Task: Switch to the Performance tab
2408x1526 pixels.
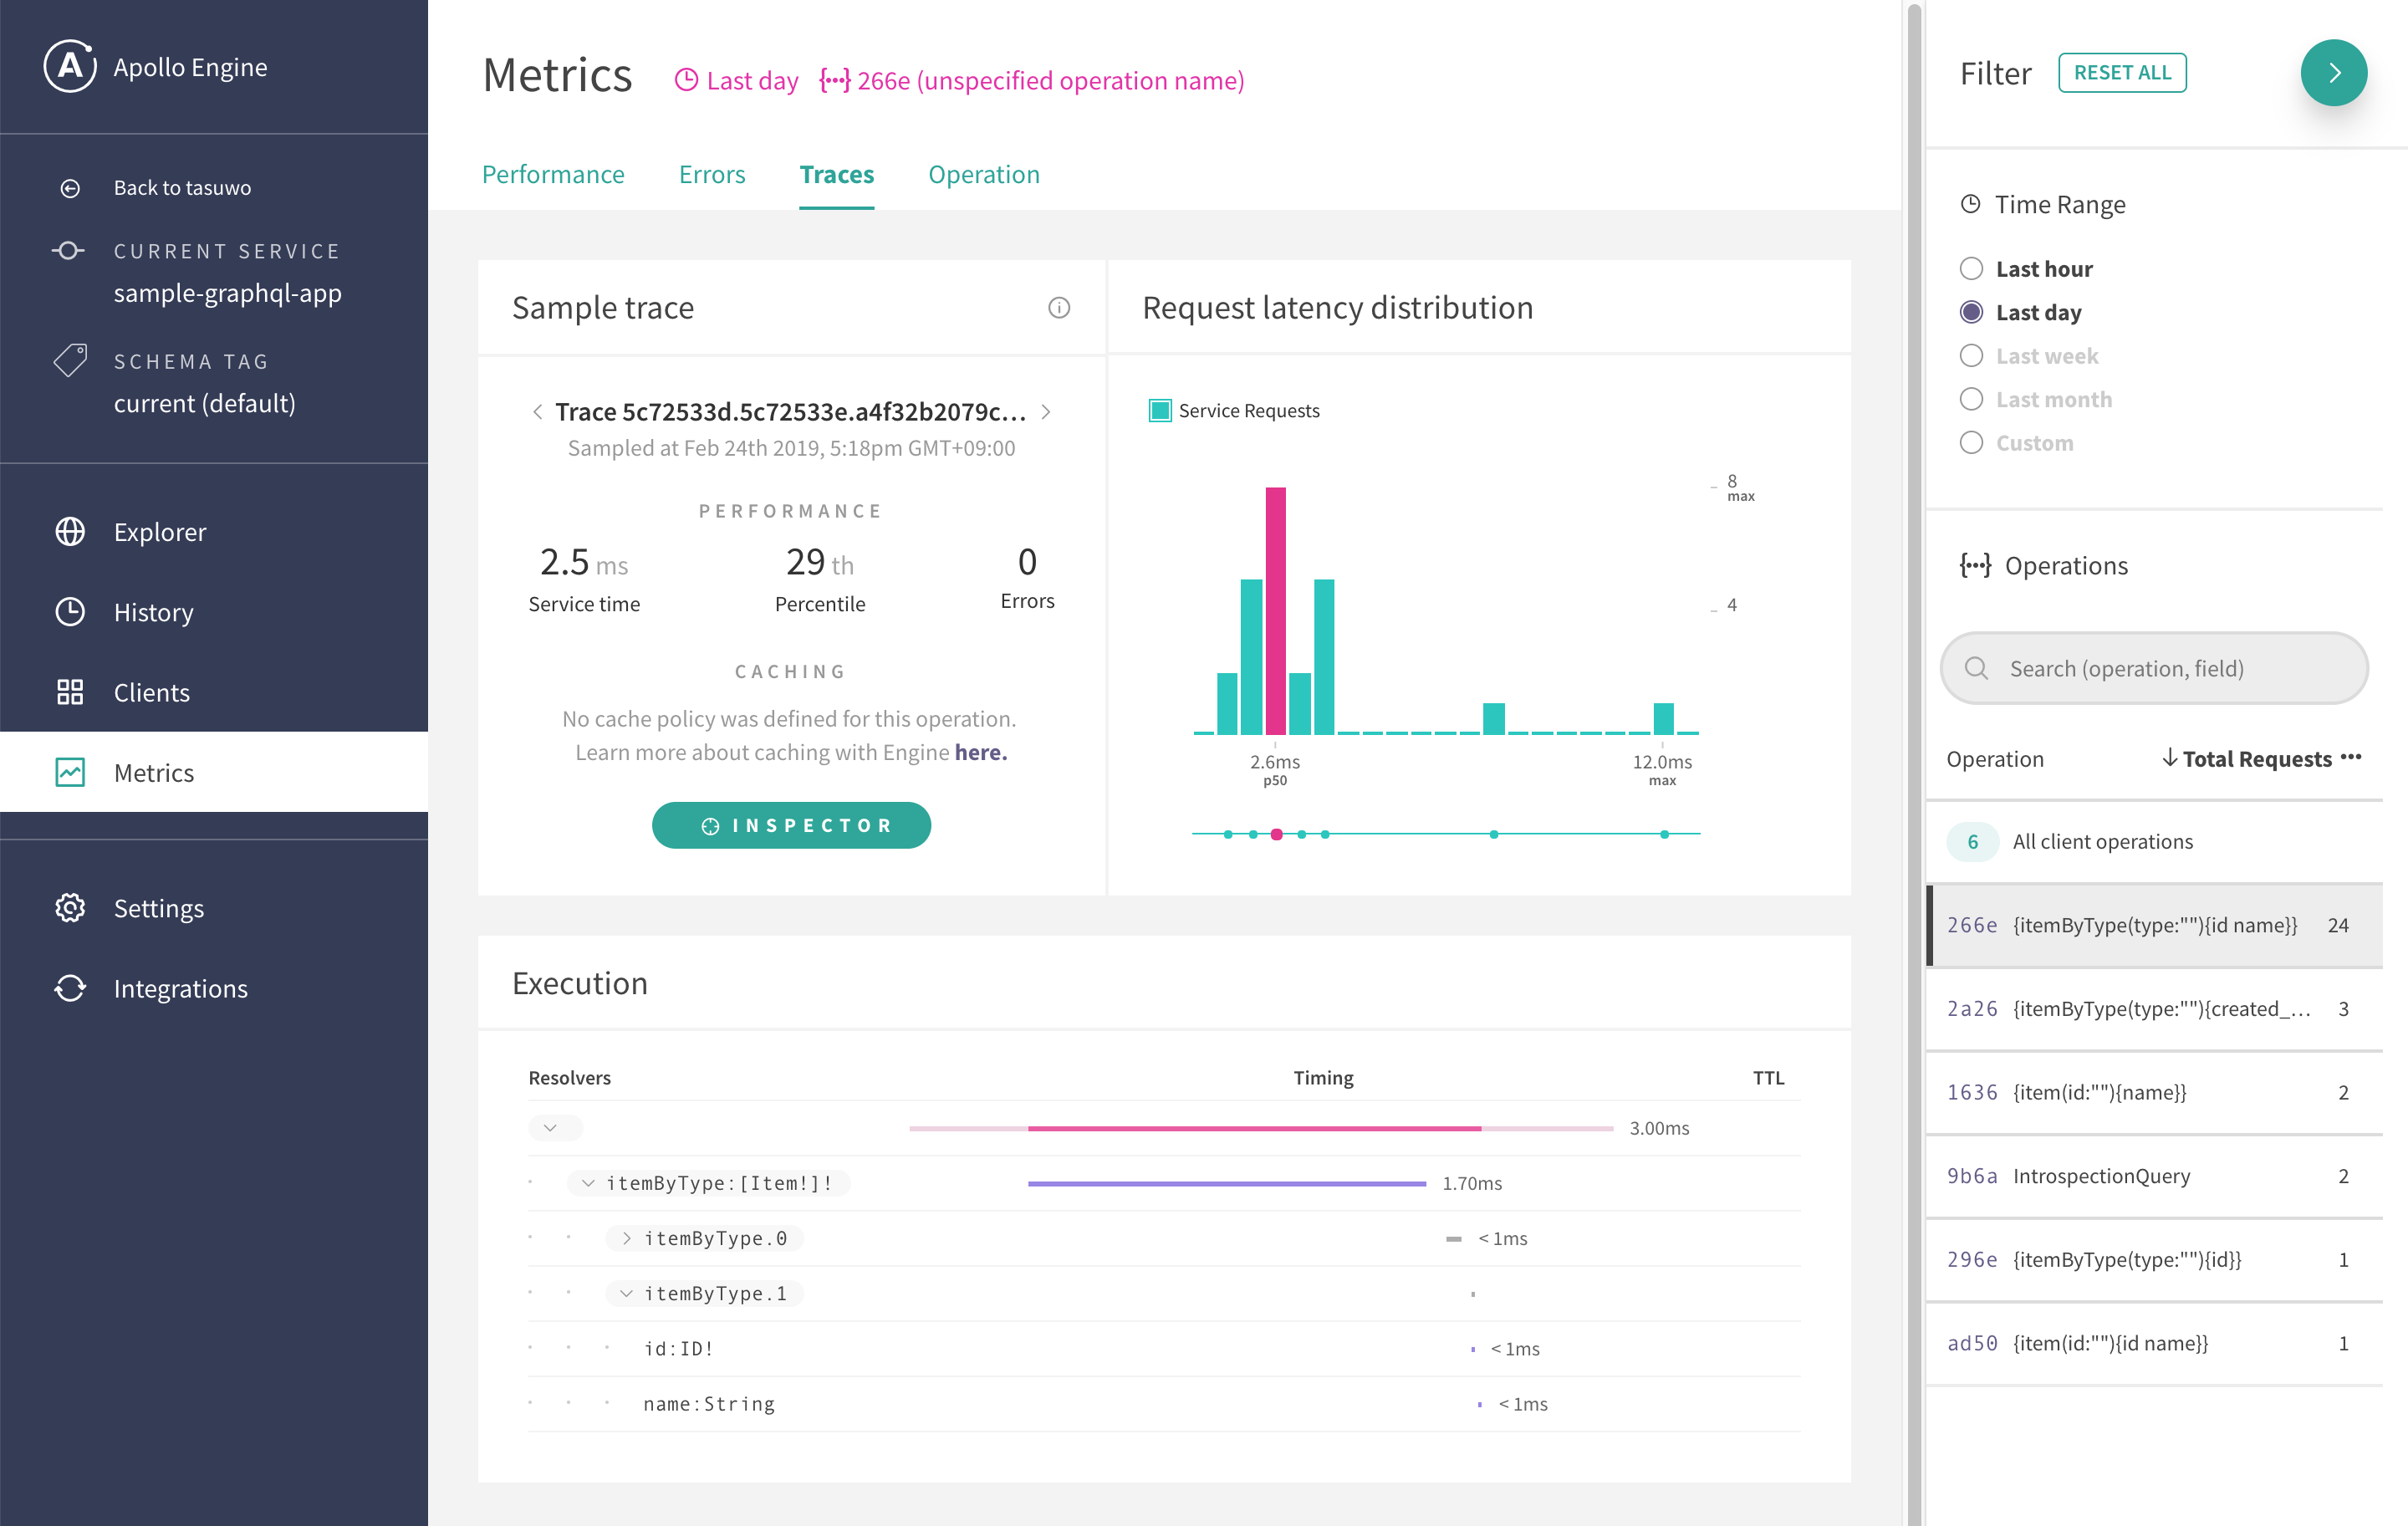Action: coord(553,175)
